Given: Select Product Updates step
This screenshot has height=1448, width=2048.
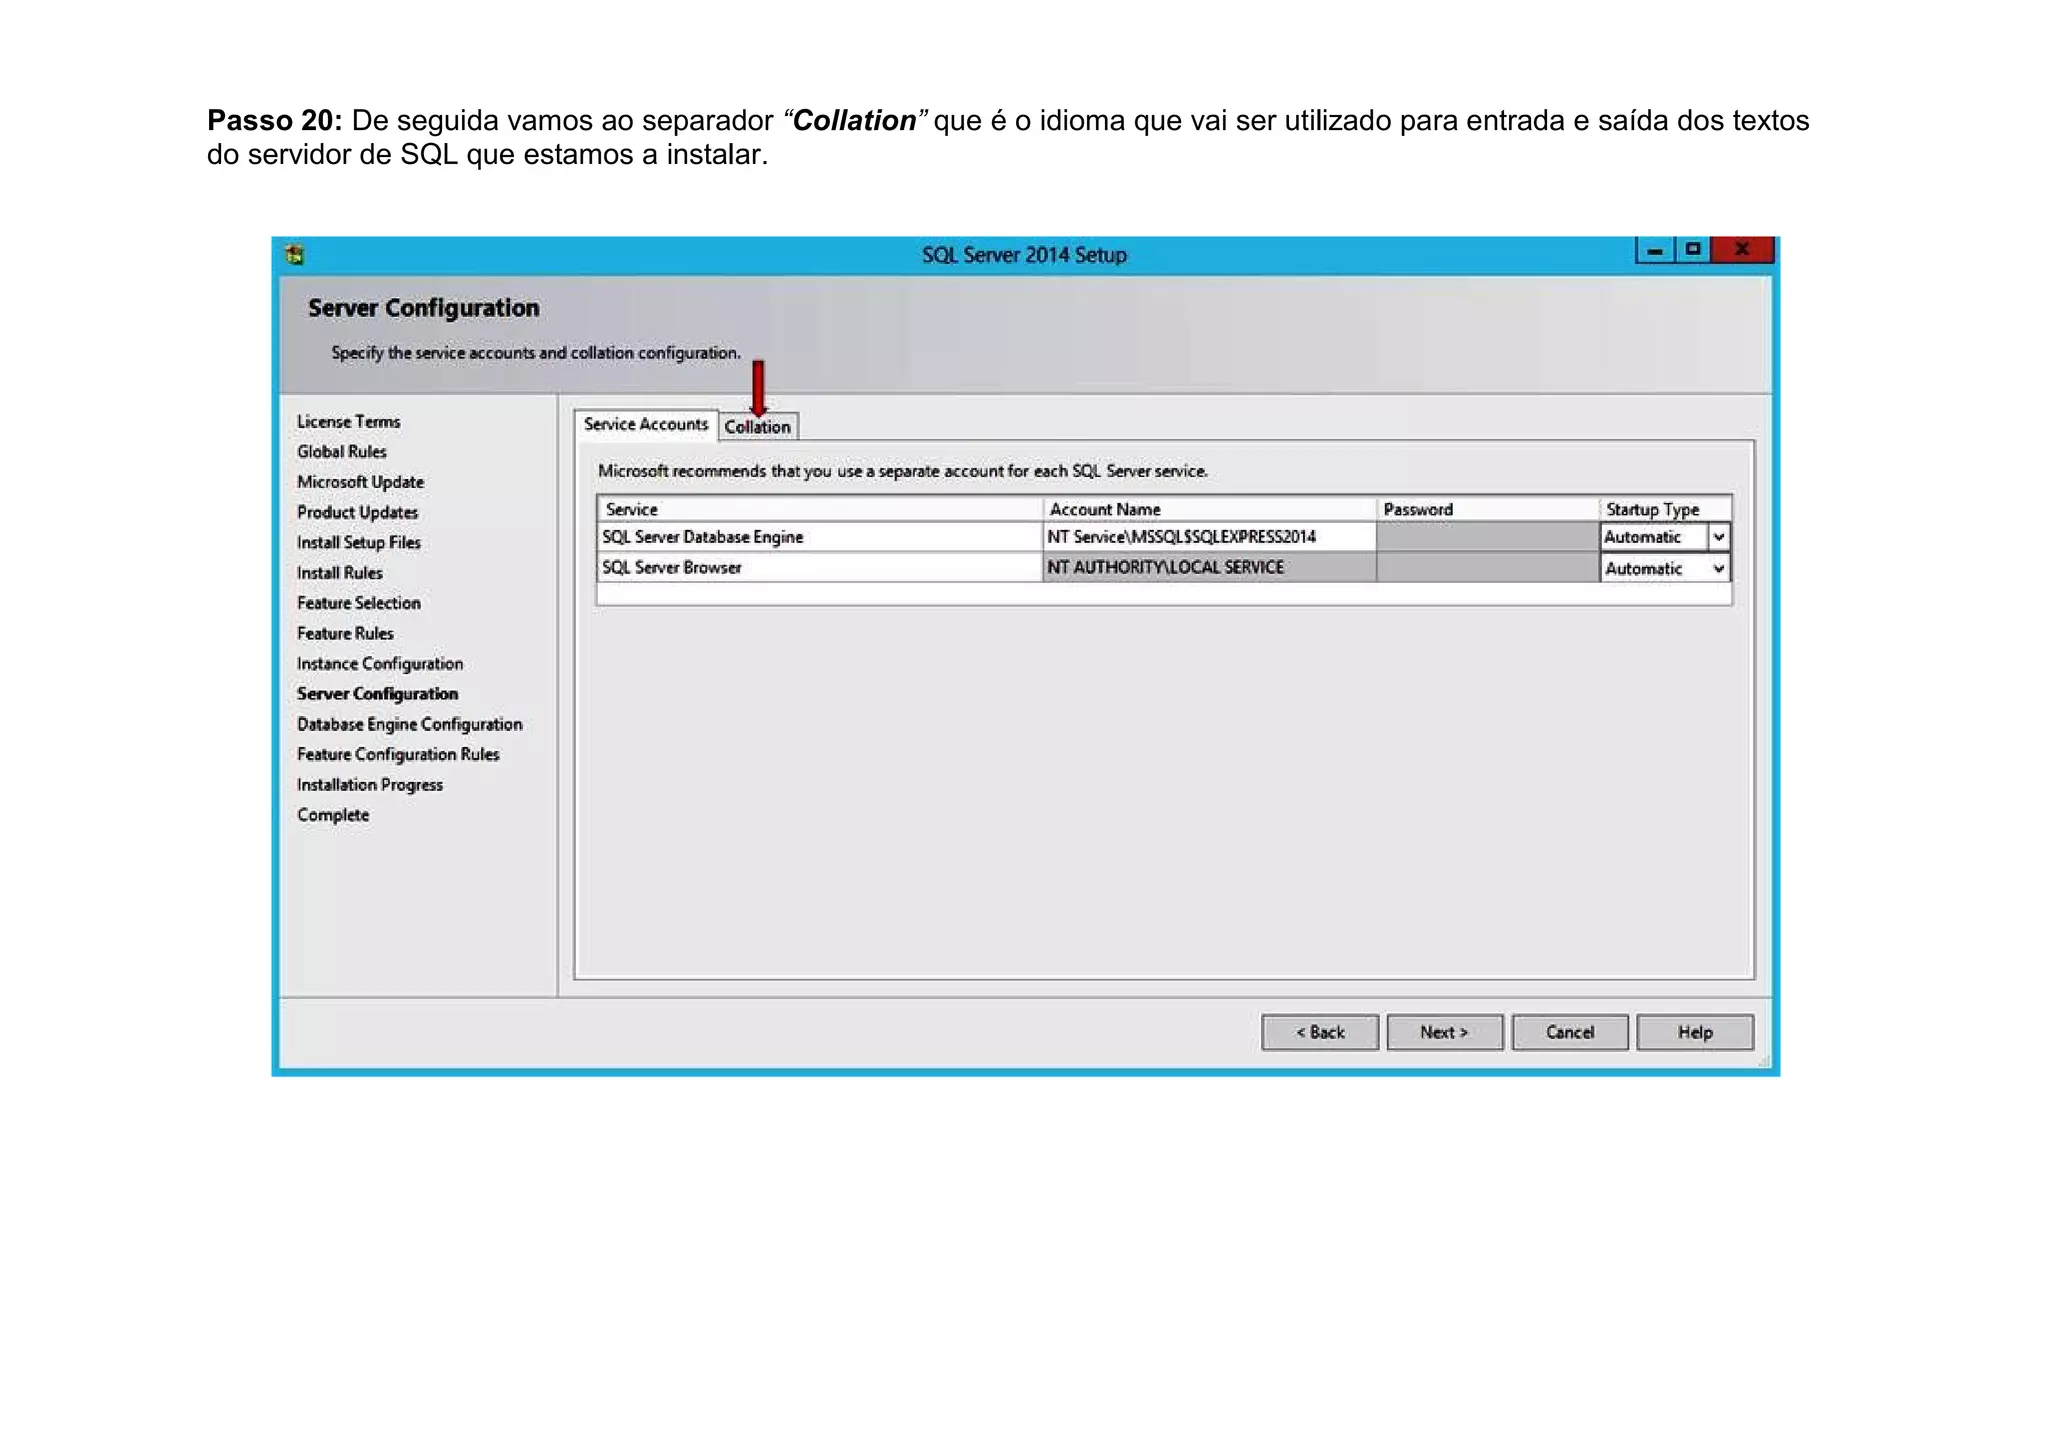Looking at the screenshot, I should (357, 512).
